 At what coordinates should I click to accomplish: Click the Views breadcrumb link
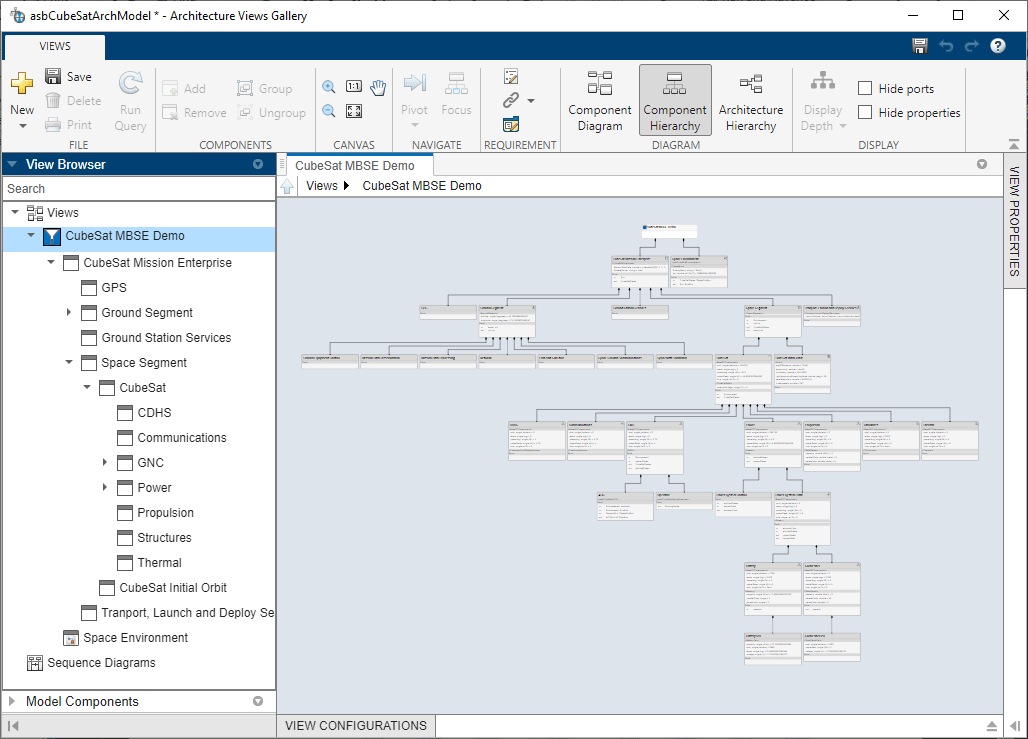(322, 185)
